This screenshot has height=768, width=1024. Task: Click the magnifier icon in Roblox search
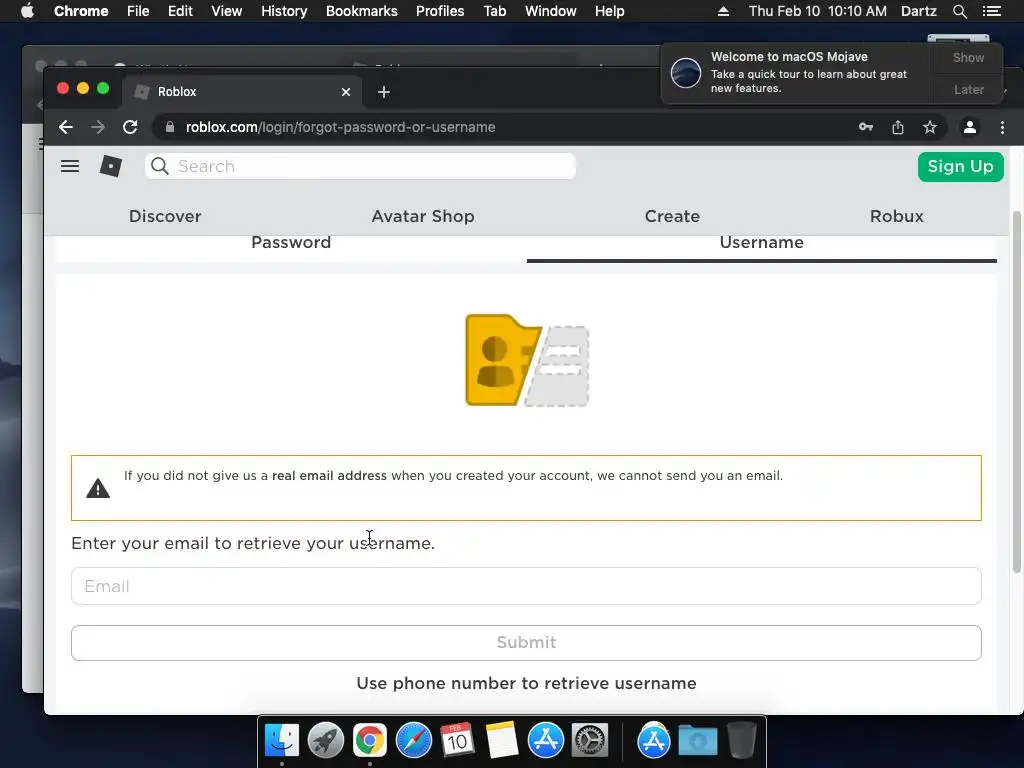pyautogui.click(x=159, y=166)
